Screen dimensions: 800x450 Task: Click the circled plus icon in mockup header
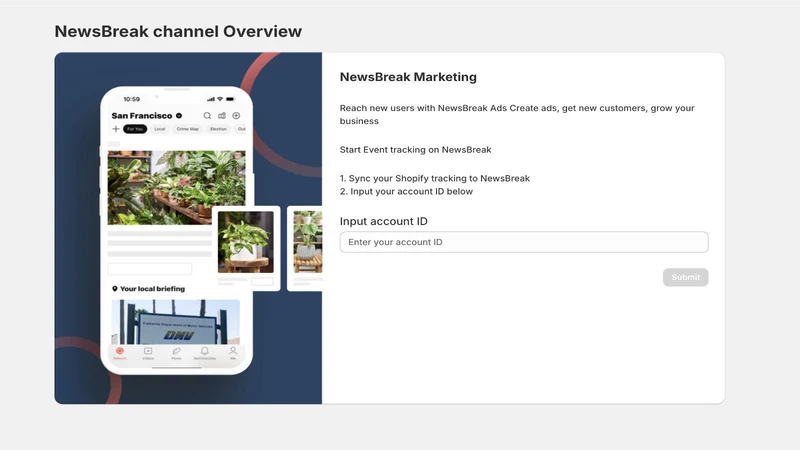[236, 116]
